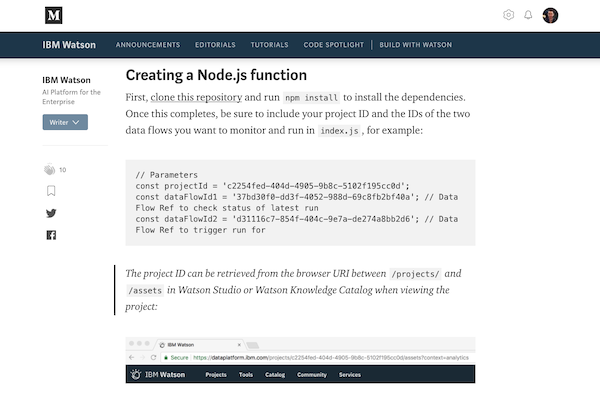Follow the "clone this repository" link
Image resolution: width=600 pixels, height=401 pixels.
(197, 97)
